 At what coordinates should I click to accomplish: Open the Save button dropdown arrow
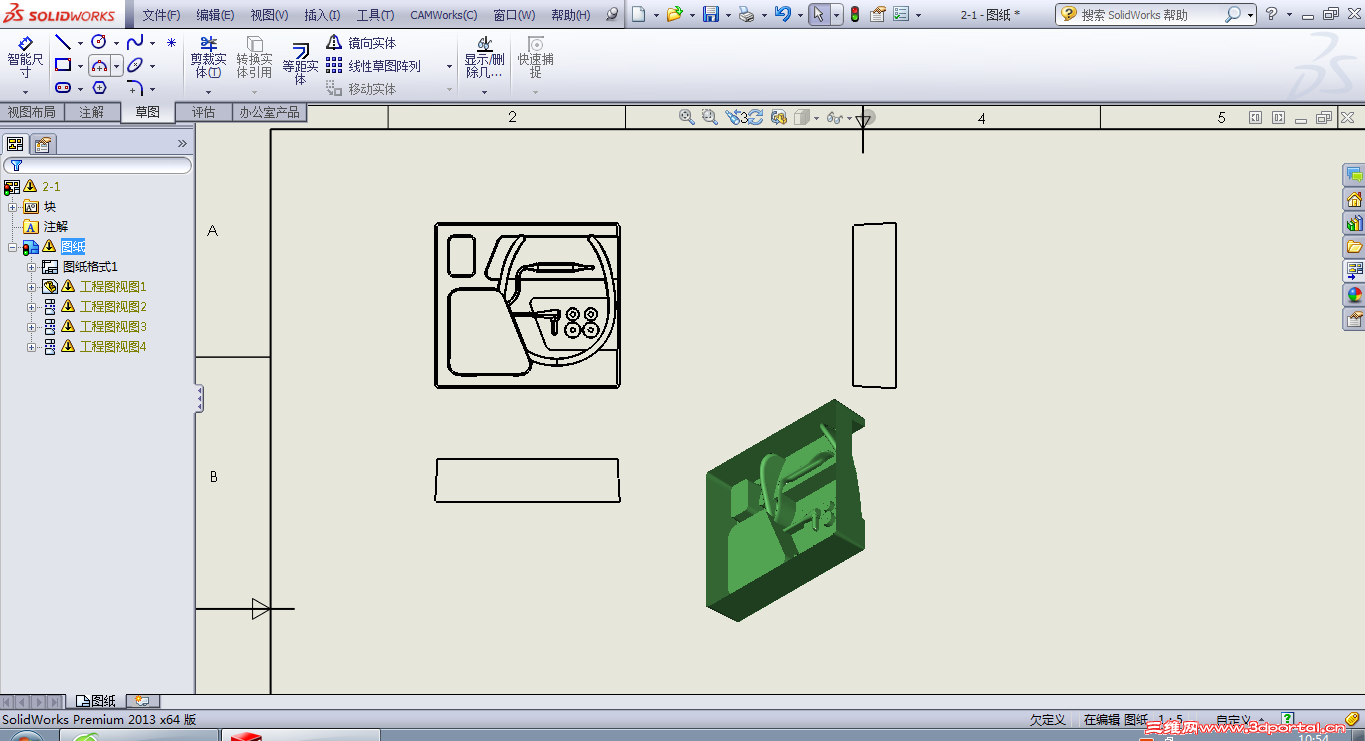tap(727, 15)
